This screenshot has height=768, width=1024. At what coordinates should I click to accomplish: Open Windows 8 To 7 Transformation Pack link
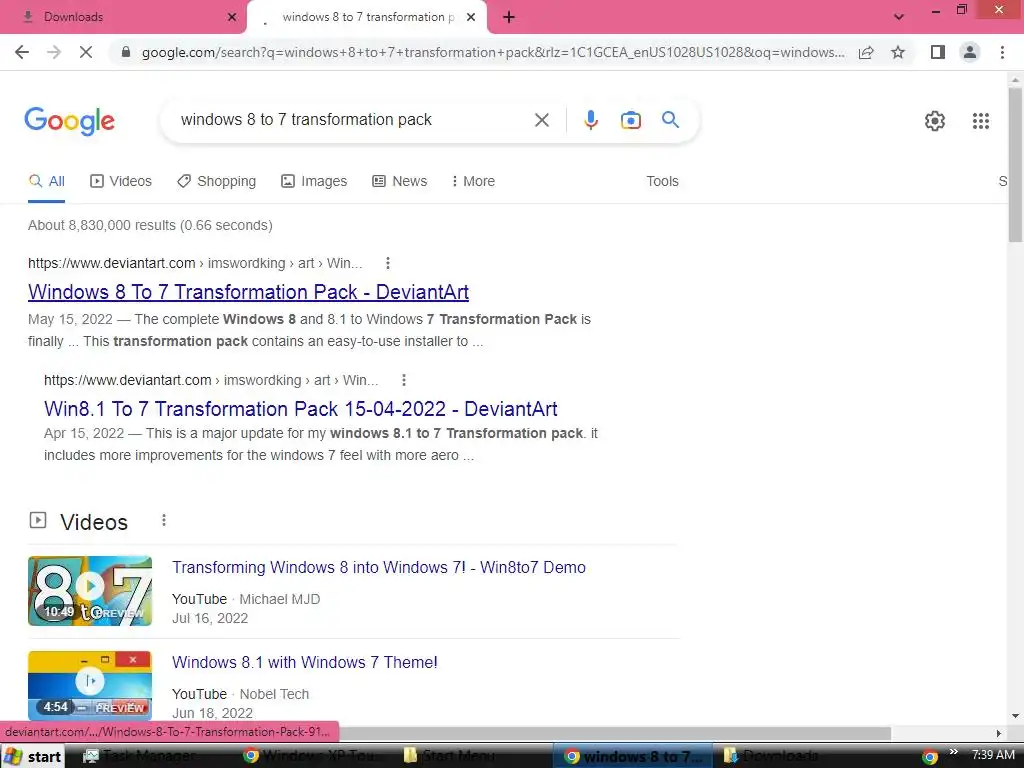point(248,292)
